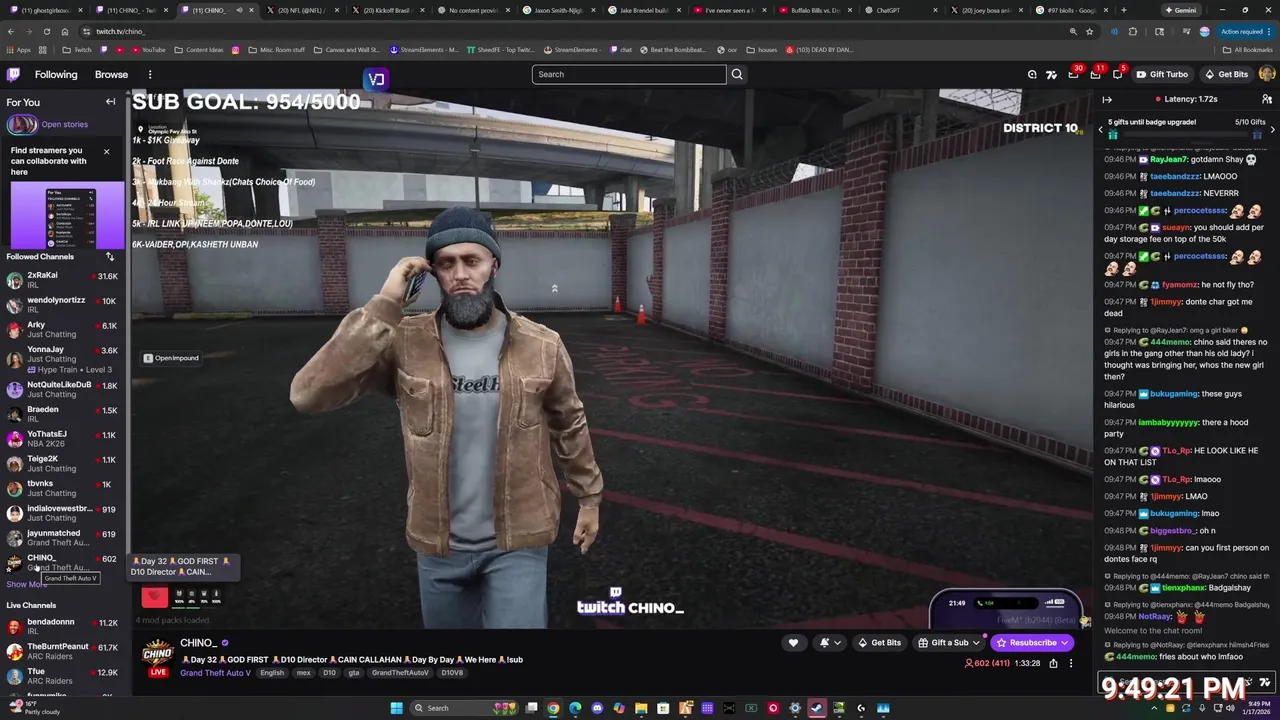Open Steam from the taskbar
Viewport: 1280px width, 720px height.
pyautogui.click(x=817, y=708)
